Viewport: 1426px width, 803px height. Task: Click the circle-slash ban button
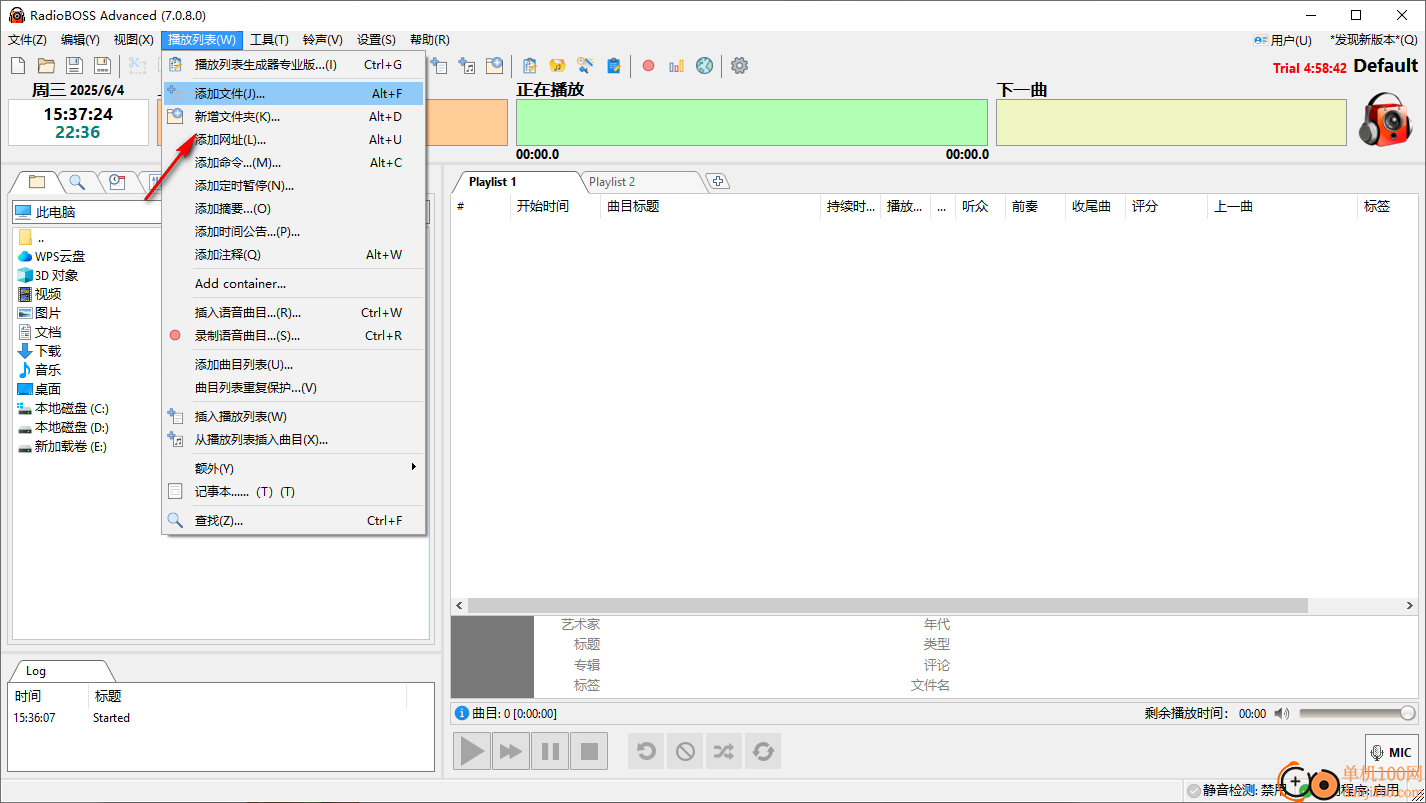click(x=685, y=751)
